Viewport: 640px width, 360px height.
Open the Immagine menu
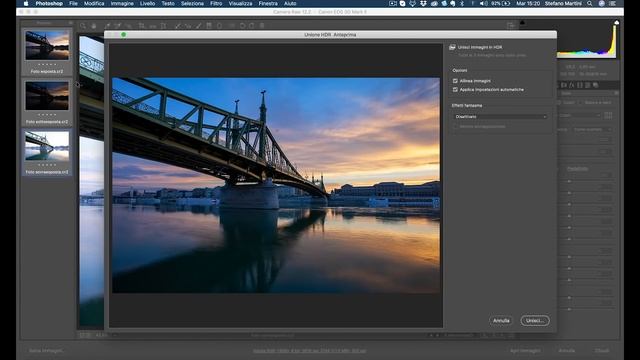tap(122, 3)
